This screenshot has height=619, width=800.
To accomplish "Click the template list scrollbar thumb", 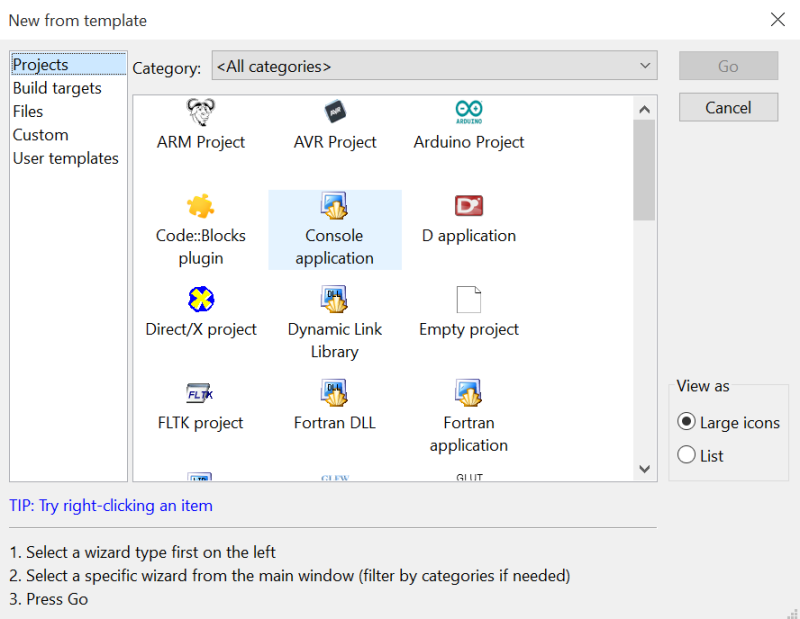I will click(644, 170).
